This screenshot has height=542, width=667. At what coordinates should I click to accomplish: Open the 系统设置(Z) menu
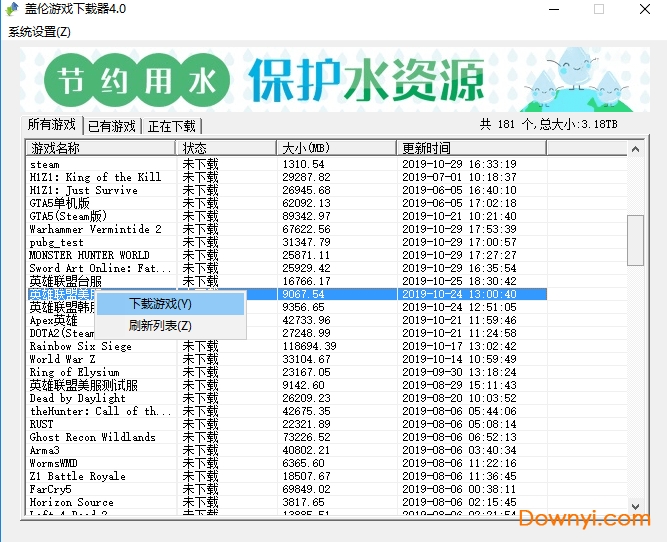[x=40, y=32]
